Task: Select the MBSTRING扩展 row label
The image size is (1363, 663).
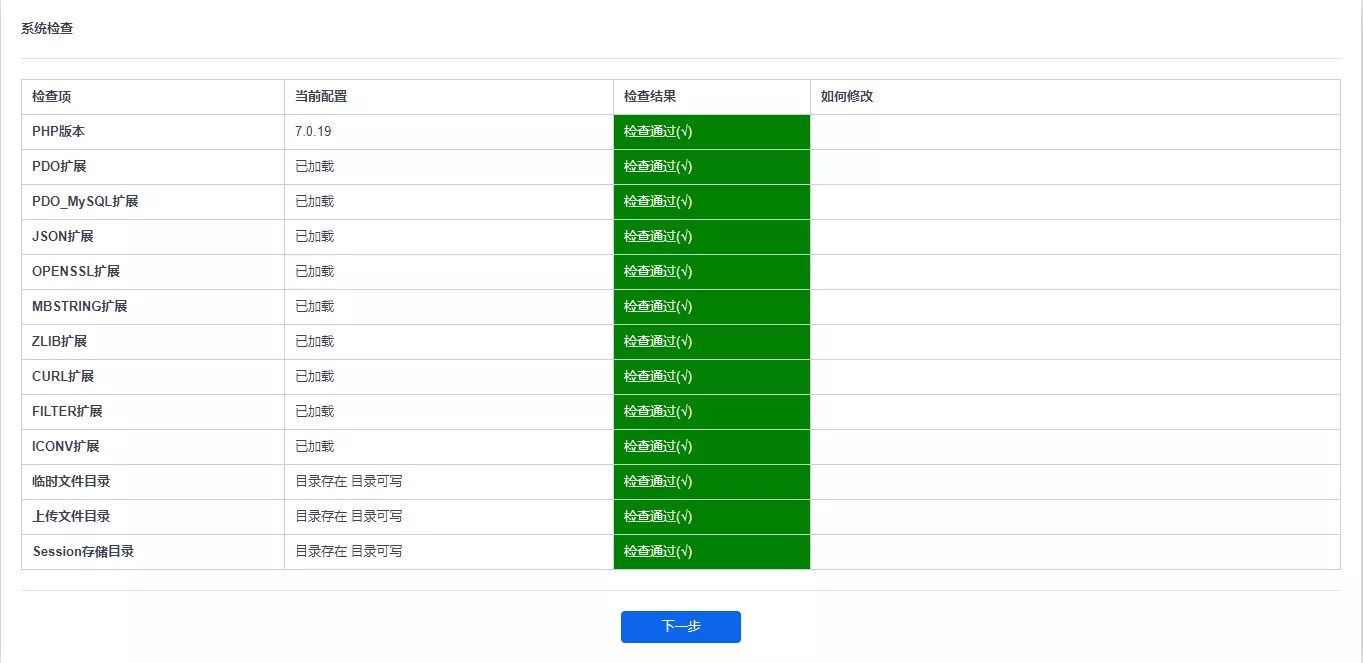Action: coord(80,307)
